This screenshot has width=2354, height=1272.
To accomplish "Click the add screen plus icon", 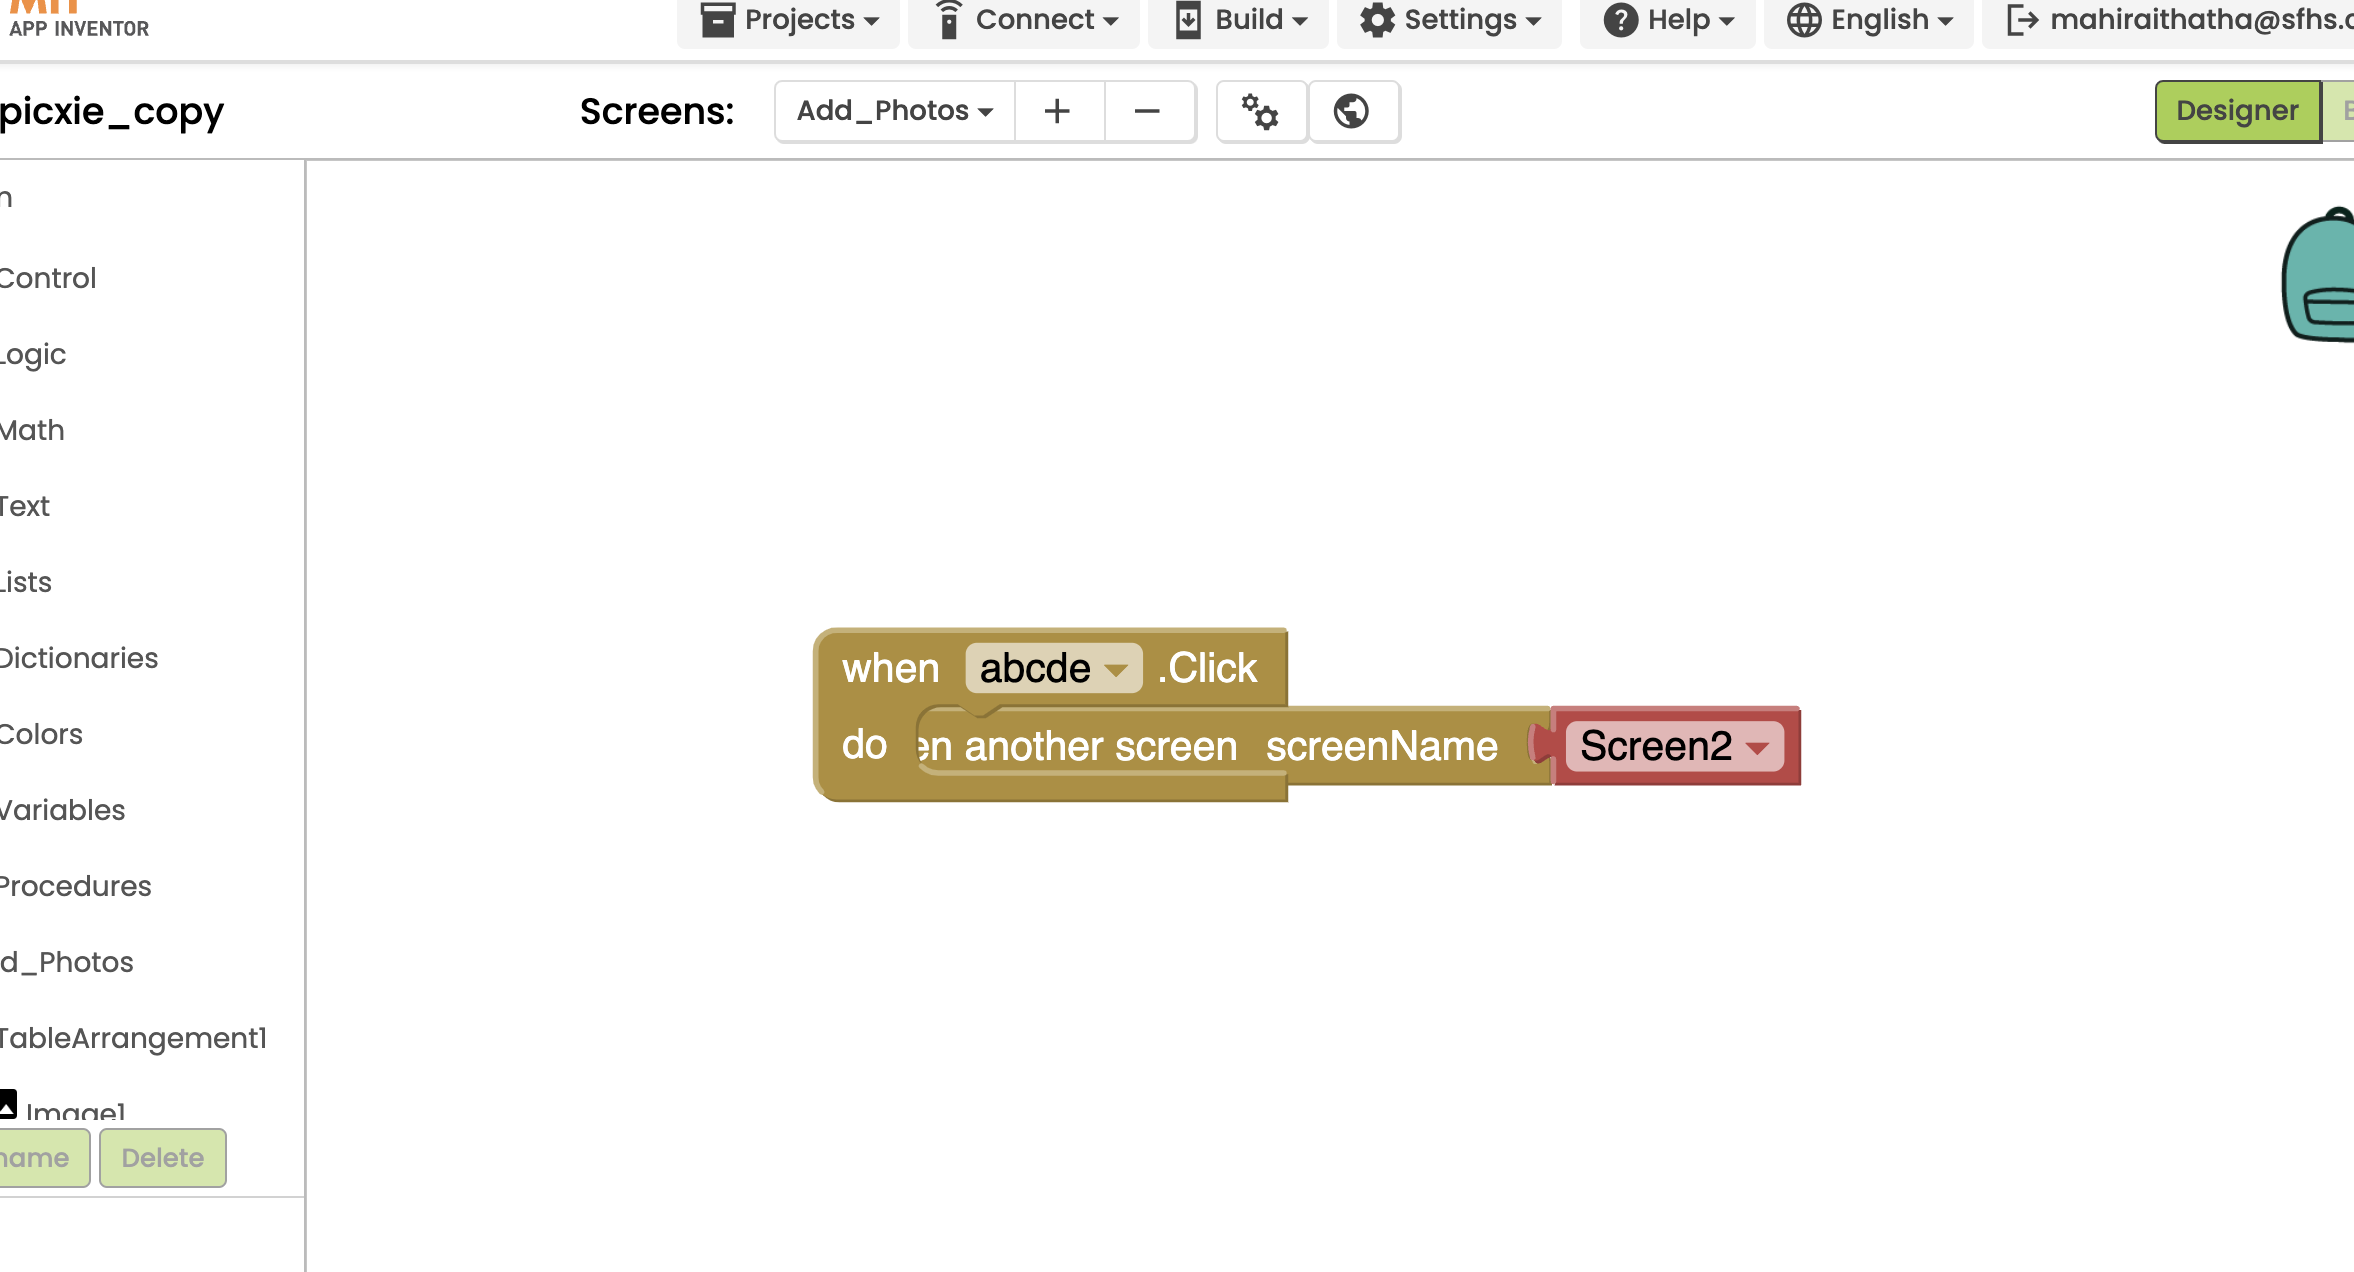I will [x=1058, y=111].
